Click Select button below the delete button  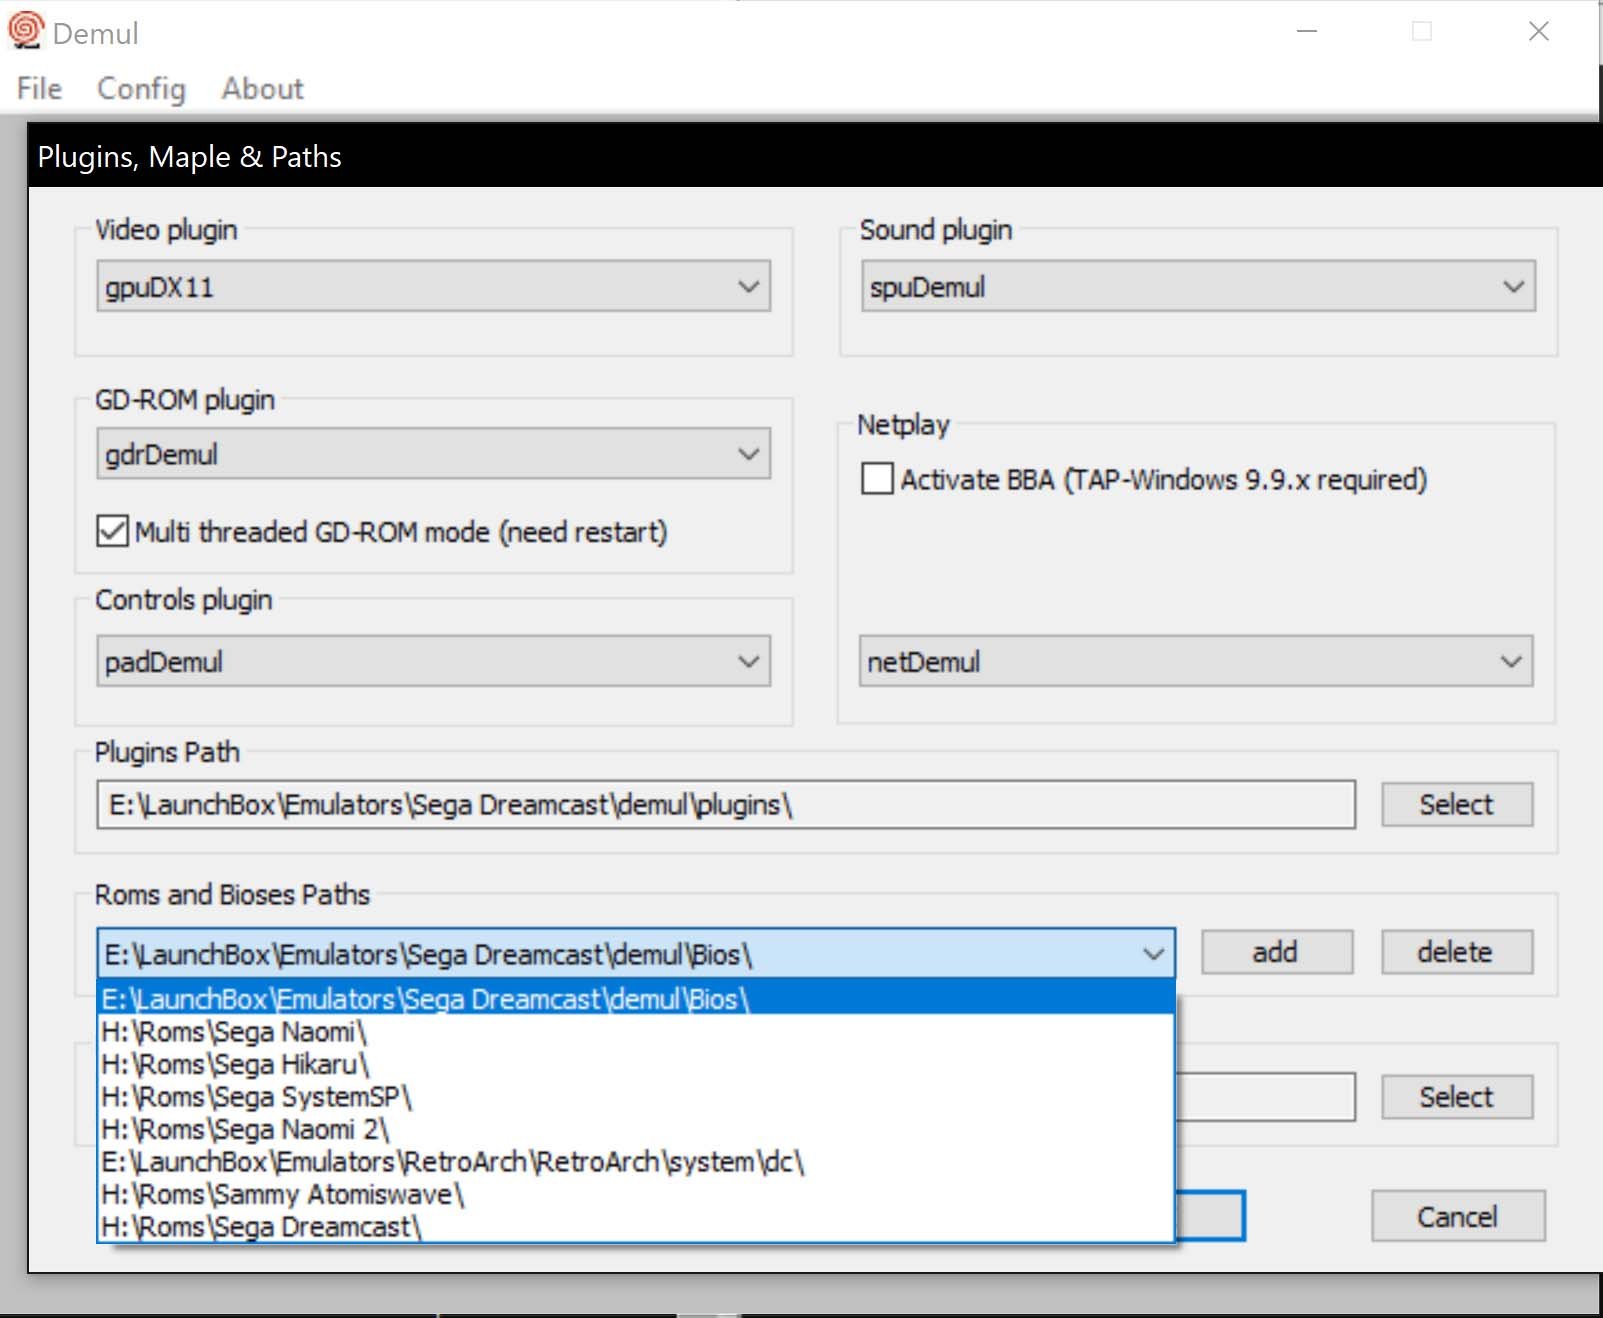[1457, 1097]
